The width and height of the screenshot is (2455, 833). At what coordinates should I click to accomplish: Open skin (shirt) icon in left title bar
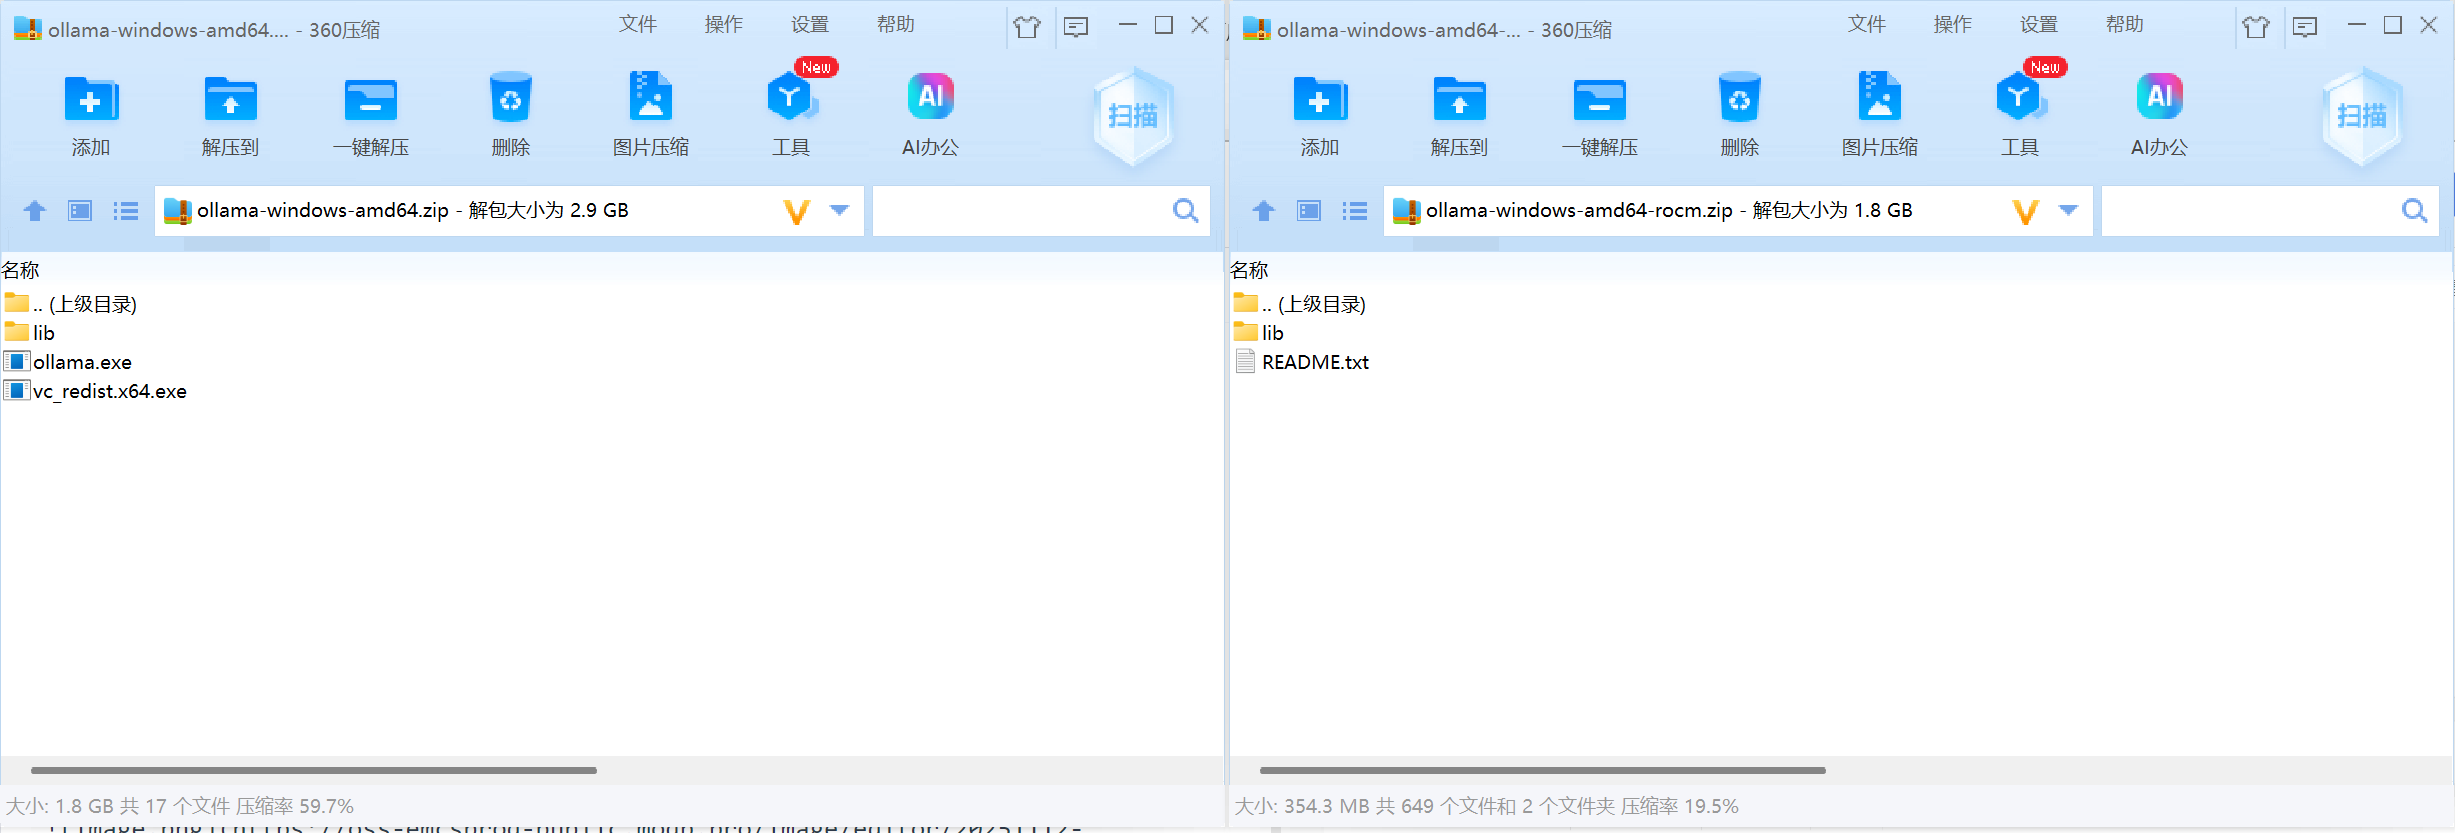(1027, 27)
